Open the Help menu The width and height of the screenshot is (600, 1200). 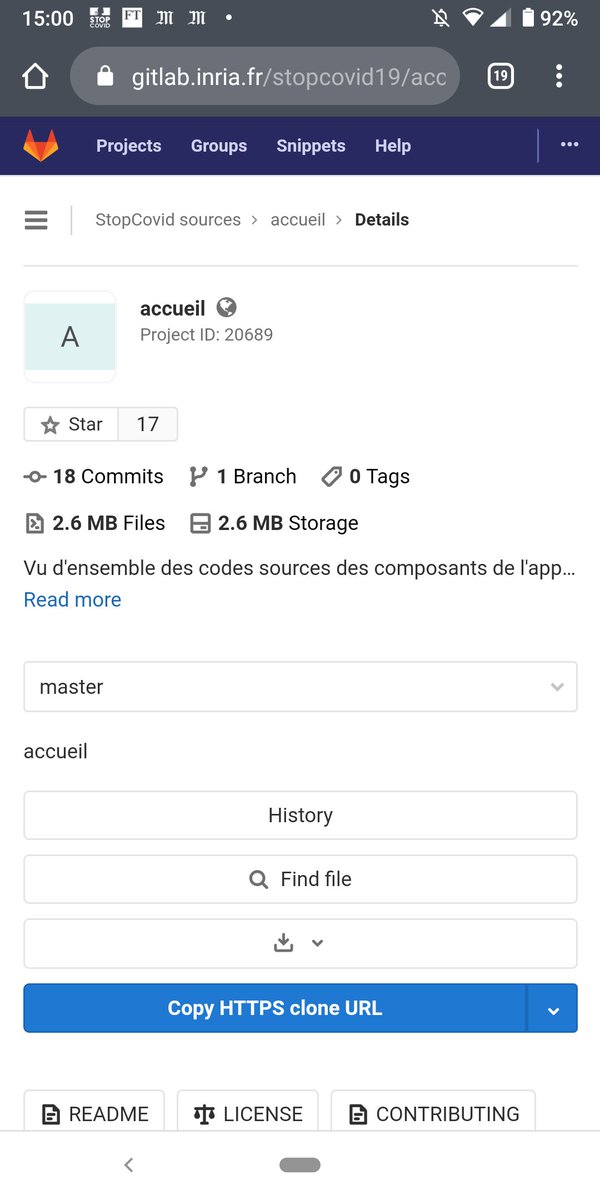393,146
